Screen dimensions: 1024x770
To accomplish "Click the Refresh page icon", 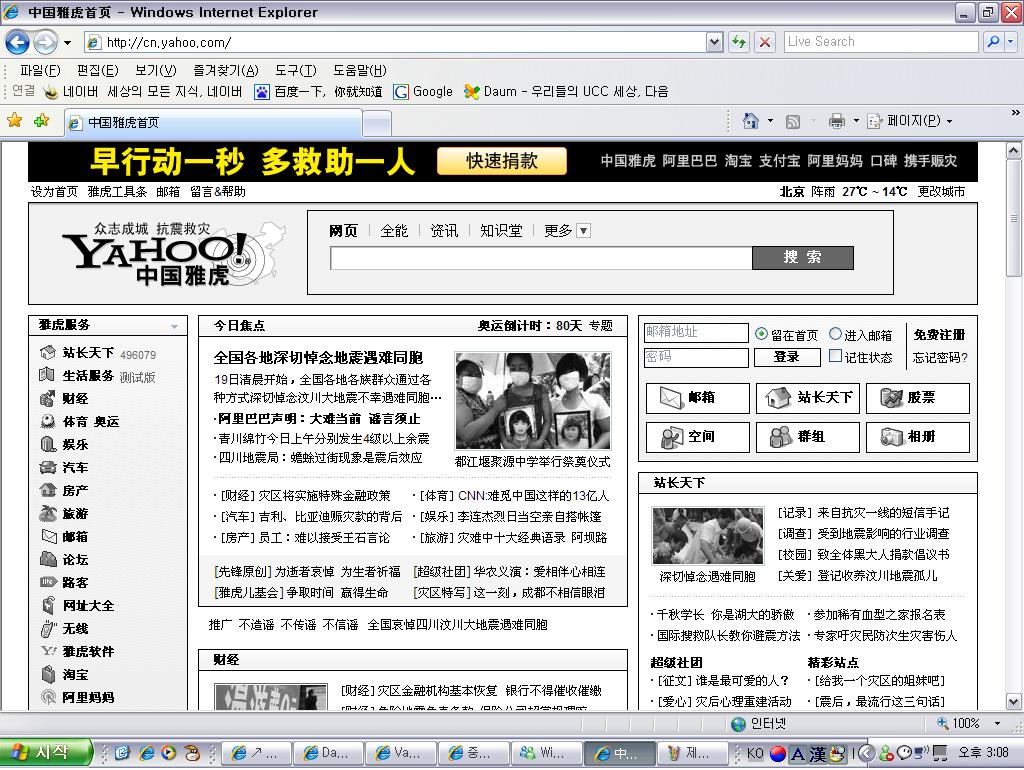I will coord(739,42).
